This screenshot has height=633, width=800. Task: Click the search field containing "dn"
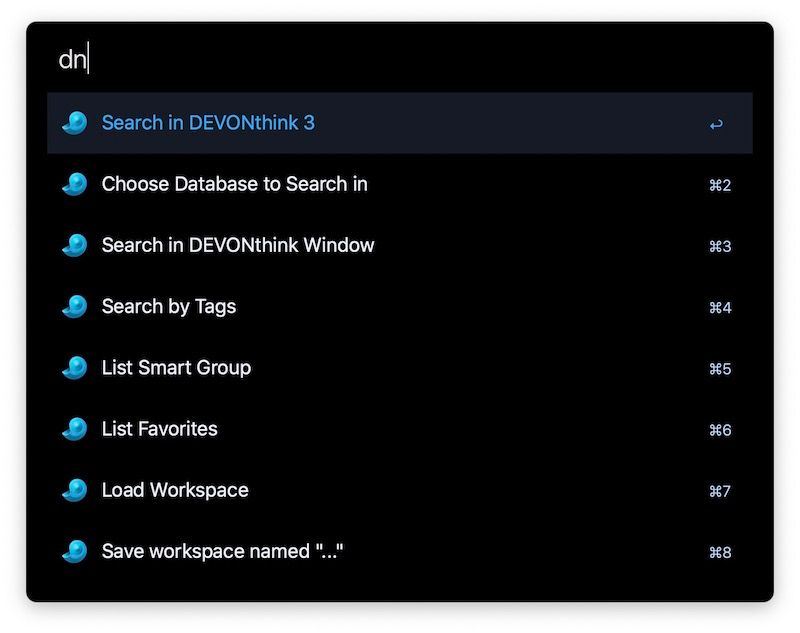pos(399,60)
